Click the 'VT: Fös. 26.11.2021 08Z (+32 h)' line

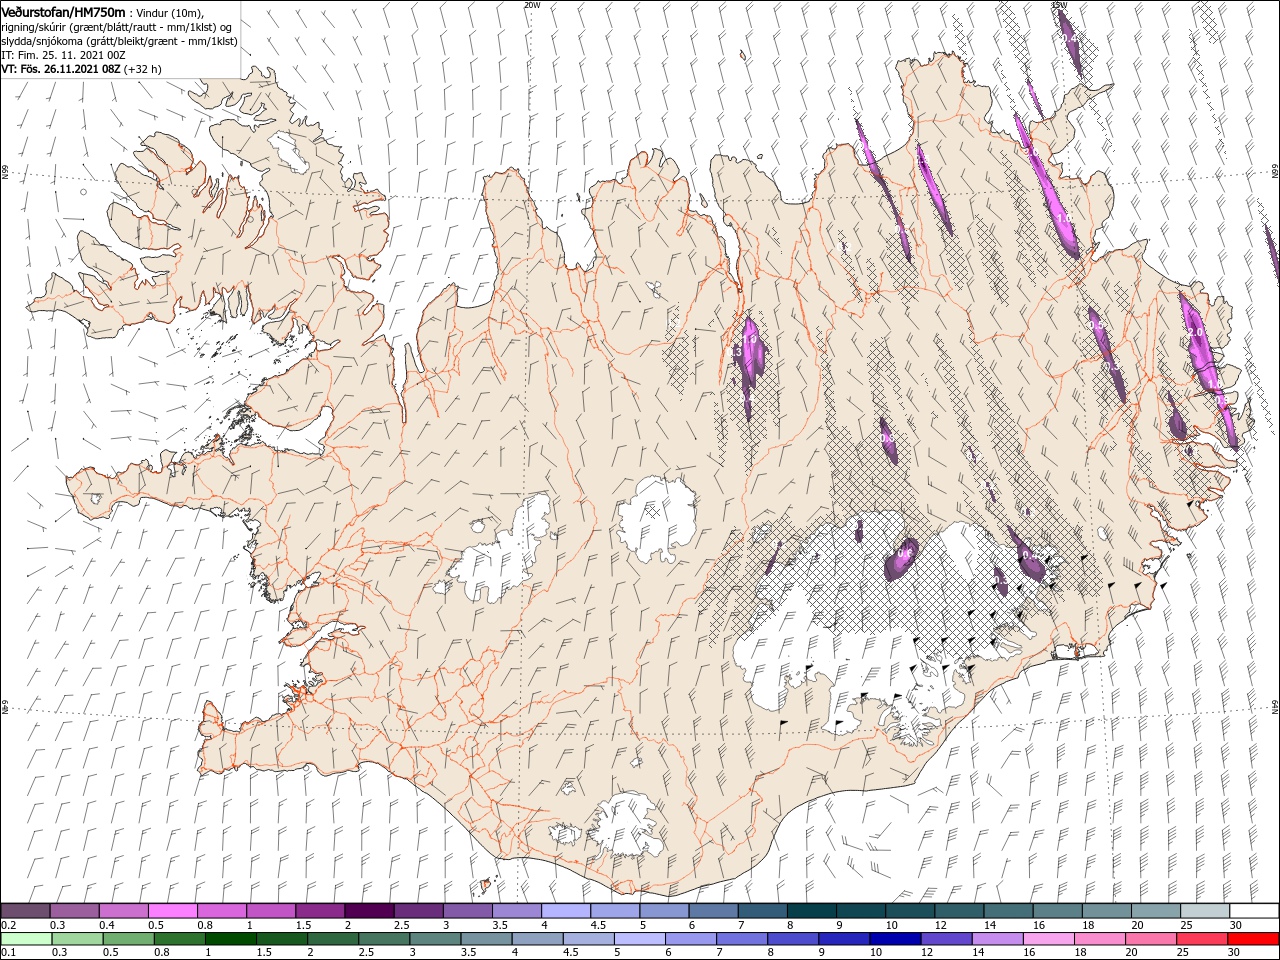pos(81,70)
